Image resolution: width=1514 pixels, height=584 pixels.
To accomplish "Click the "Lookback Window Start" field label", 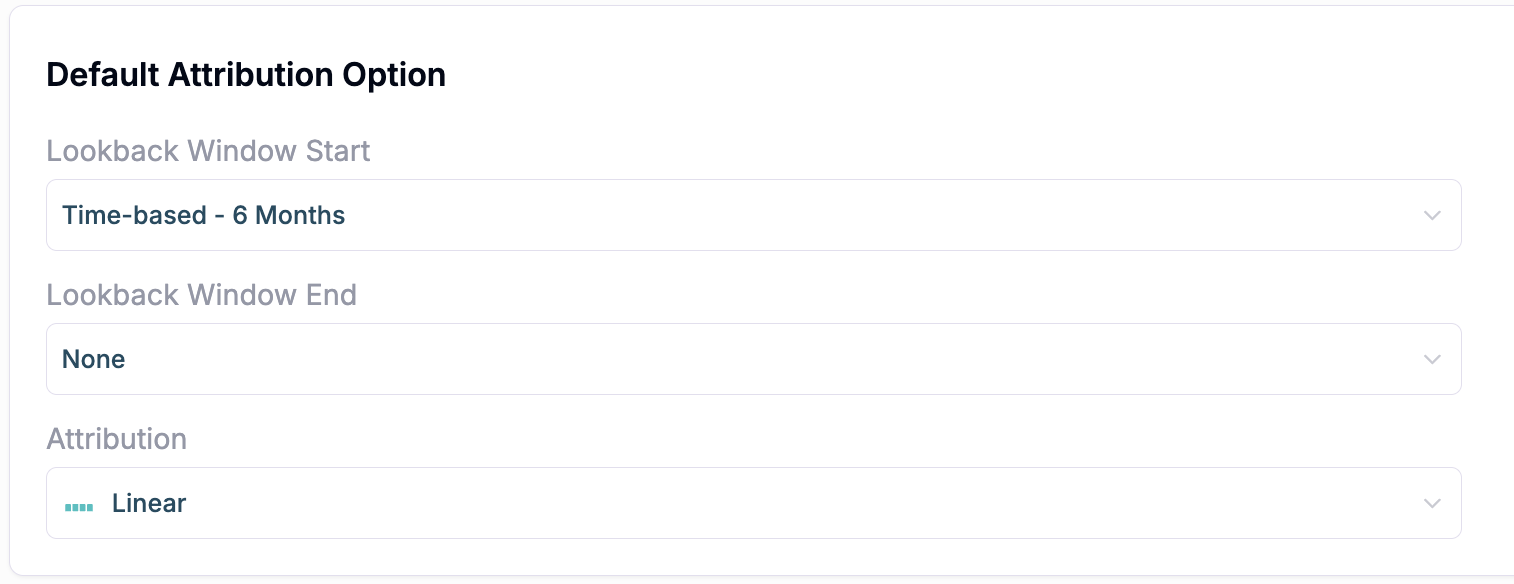I will pos(208,151).
